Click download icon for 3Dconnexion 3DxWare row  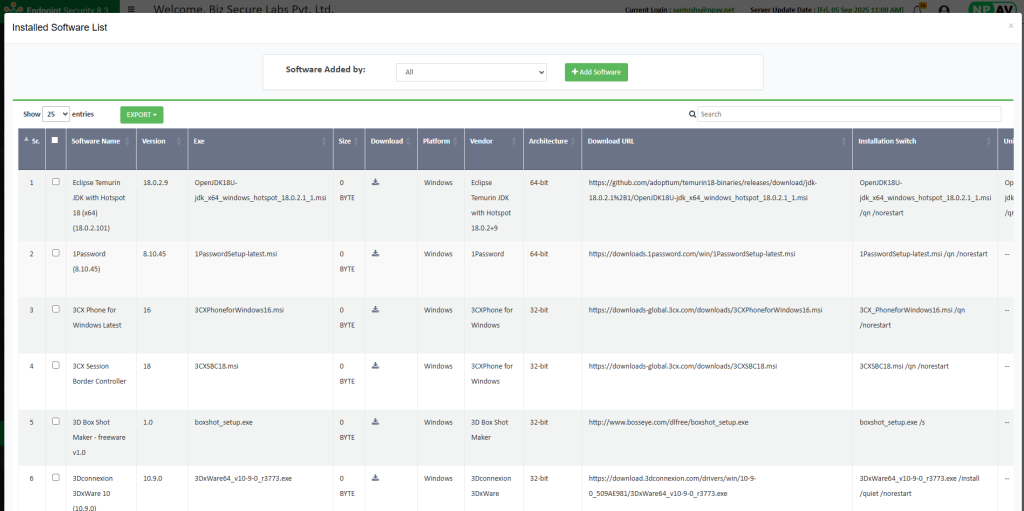pyautogui.click(x=375, y=478)
